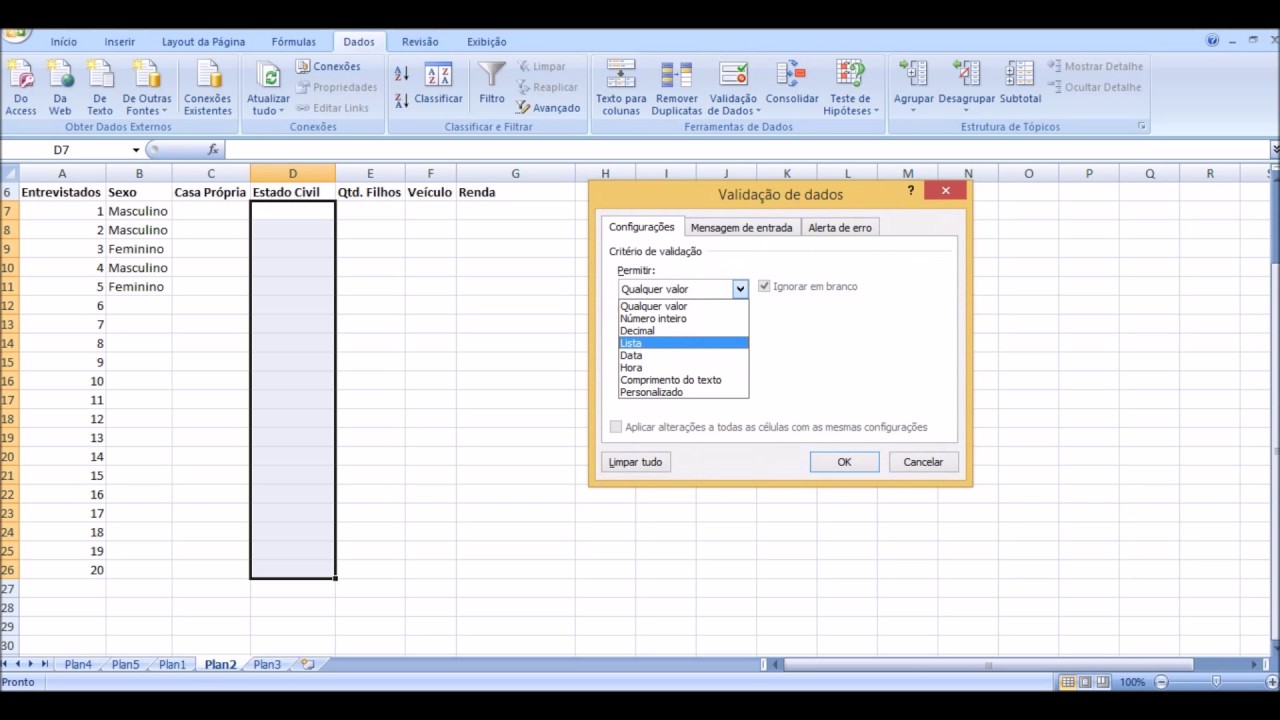
Task: Open Conexões in ribbon
Action: 328,67
